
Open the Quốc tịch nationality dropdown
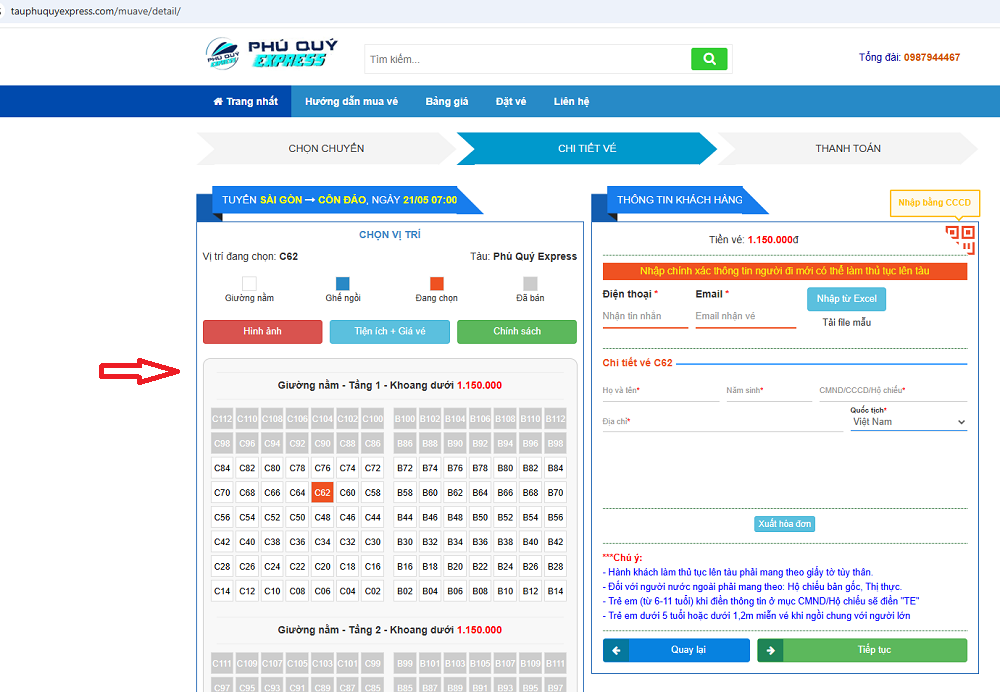point(909,422)
